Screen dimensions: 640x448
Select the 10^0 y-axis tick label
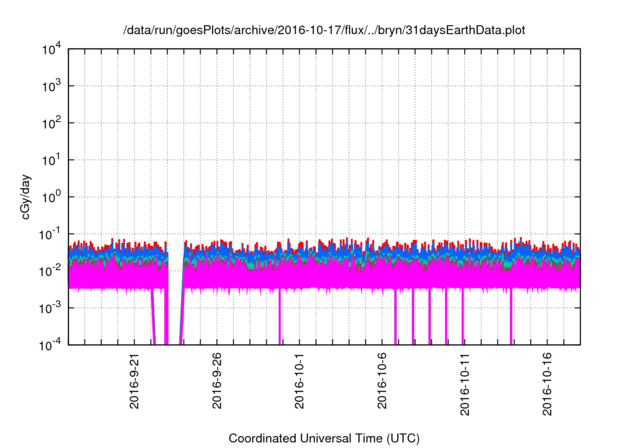(x=52, y=196)
